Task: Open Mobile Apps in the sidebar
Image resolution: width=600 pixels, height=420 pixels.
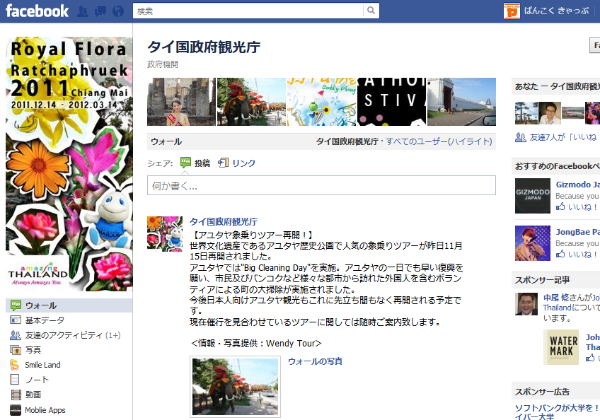Action: (45, 410)
